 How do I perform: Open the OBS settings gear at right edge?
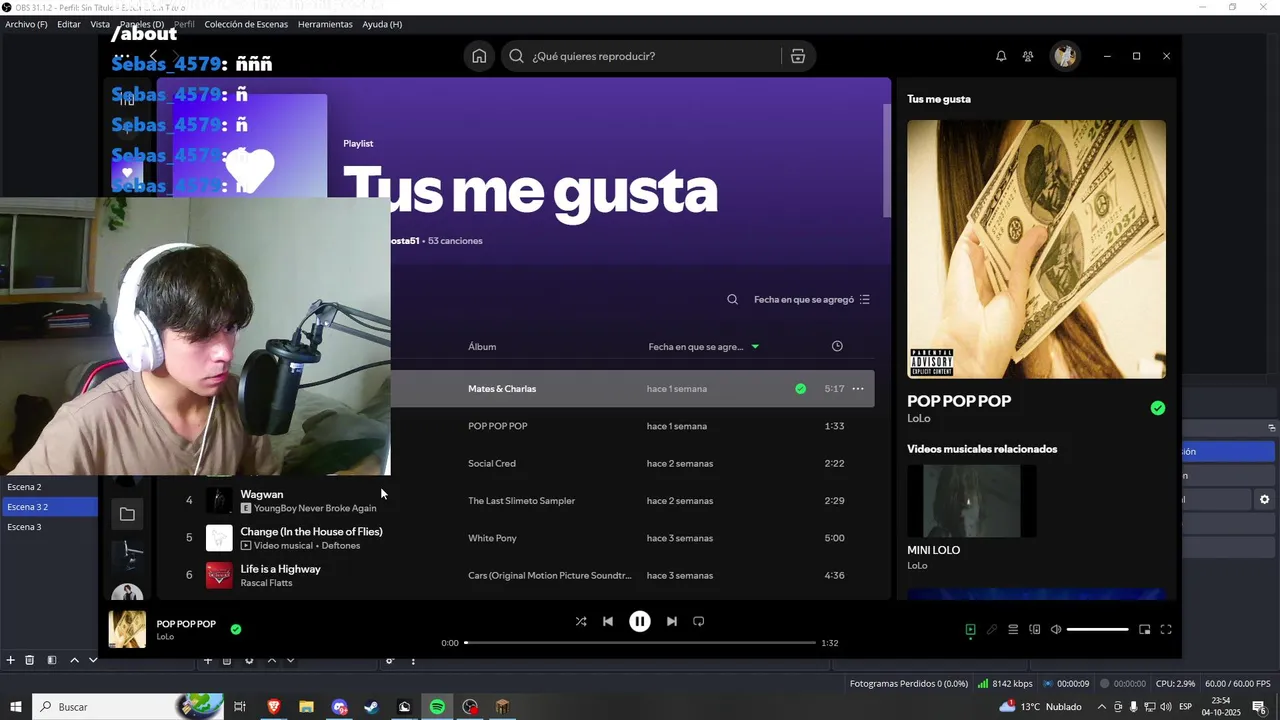click(1264, 499)
